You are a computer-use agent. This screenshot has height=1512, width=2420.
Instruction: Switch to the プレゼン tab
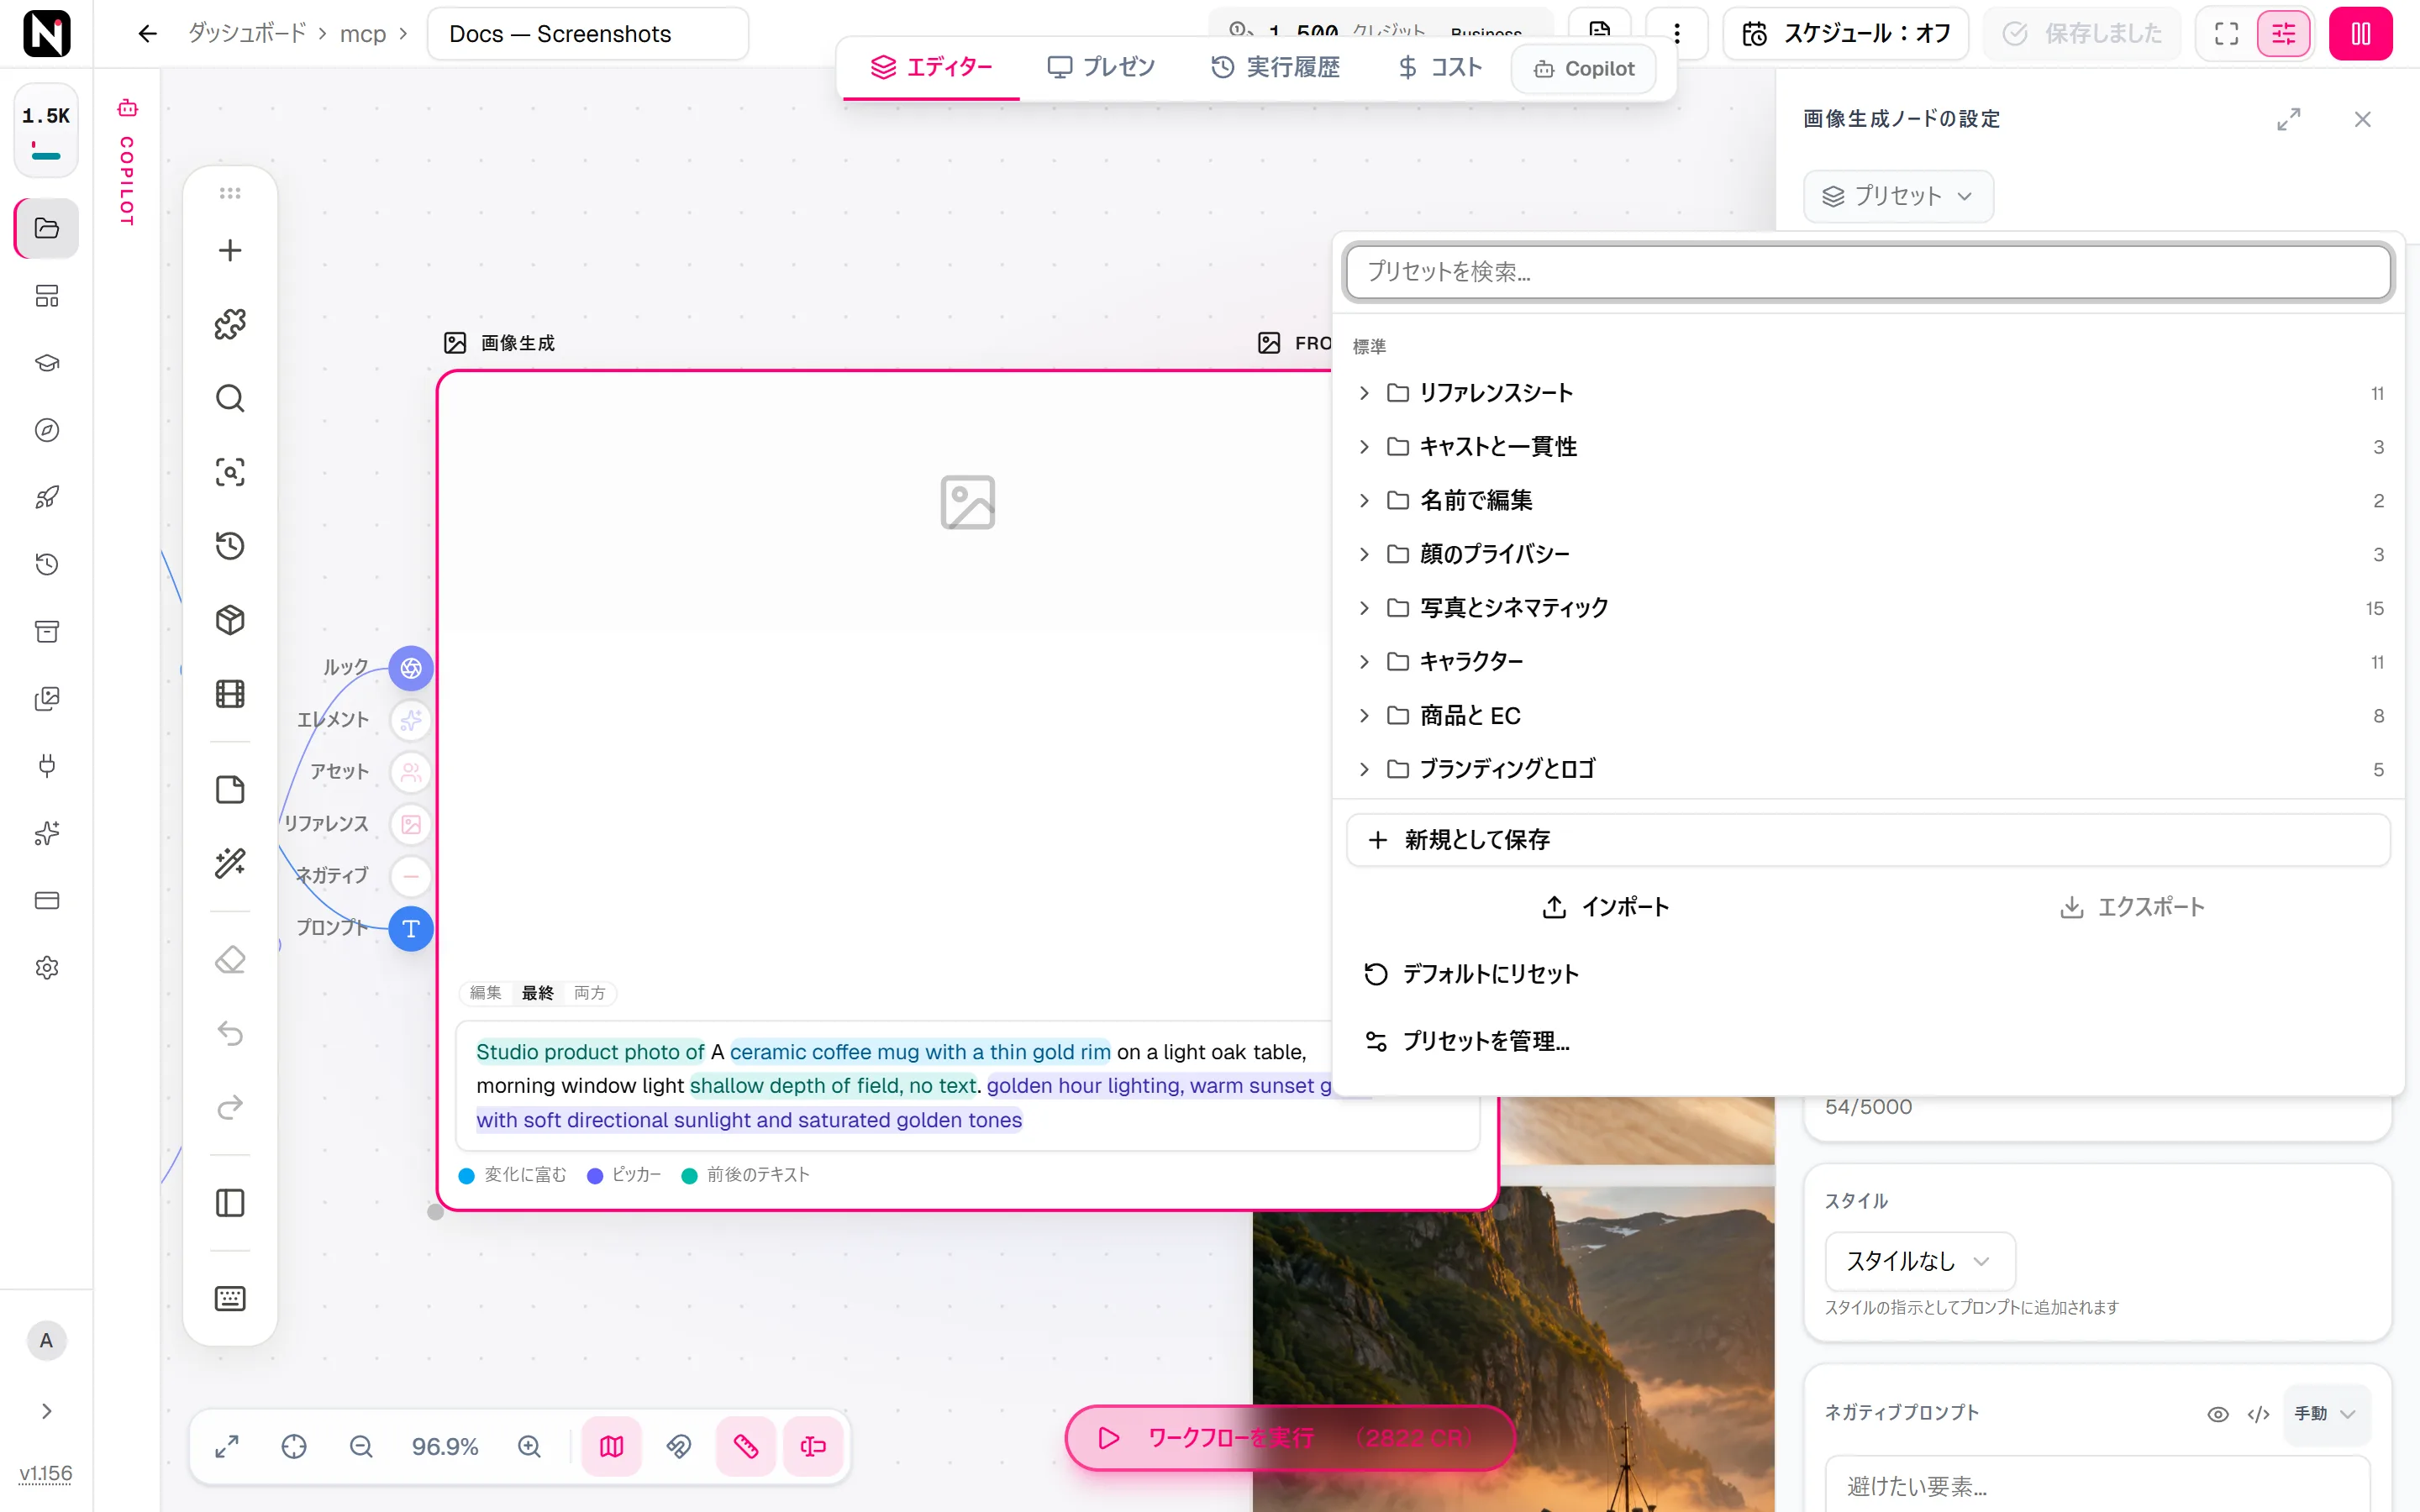(x=1100, y=68)
